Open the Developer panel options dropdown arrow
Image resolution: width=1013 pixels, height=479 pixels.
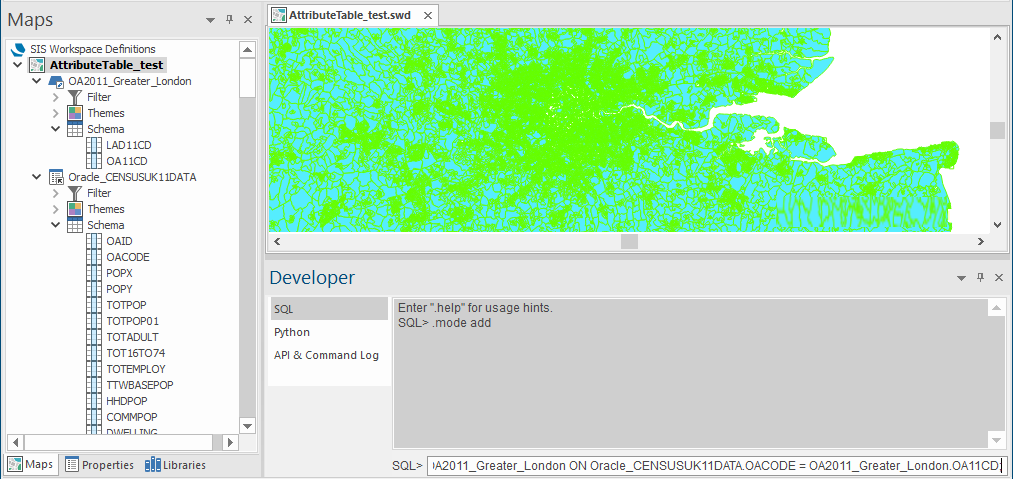[x=961, y=278]
